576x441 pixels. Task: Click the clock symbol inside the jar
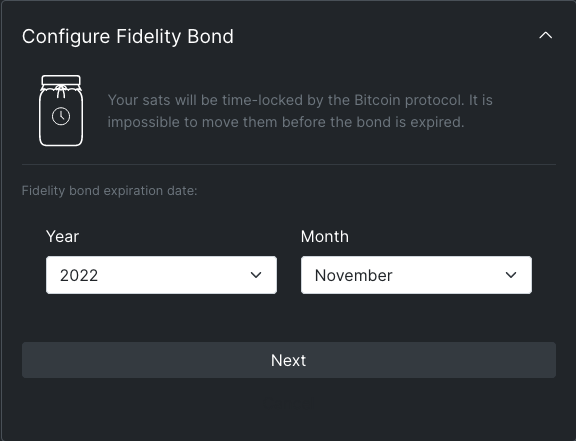pos(61,116)
